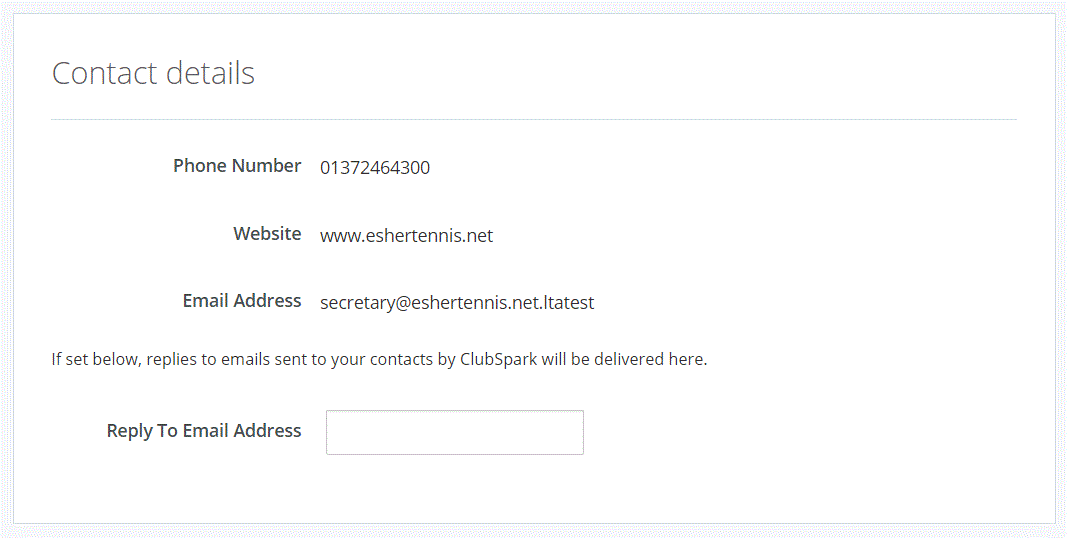Image resolution: width=1067 pixels, height=538 pixels.
Task: Click the Contact details heading
Action: pos(153,73)
